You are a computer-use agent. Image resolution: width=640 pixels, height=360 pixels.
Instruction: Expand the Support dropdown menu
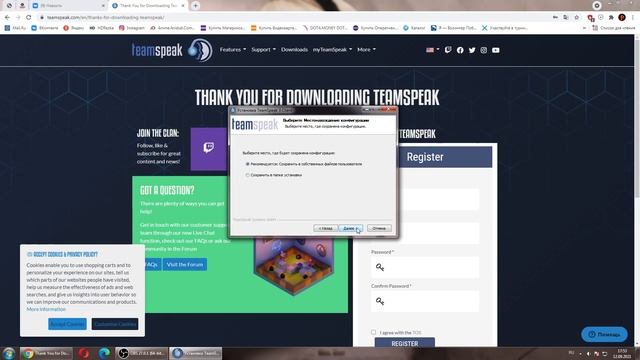point(263,49)
